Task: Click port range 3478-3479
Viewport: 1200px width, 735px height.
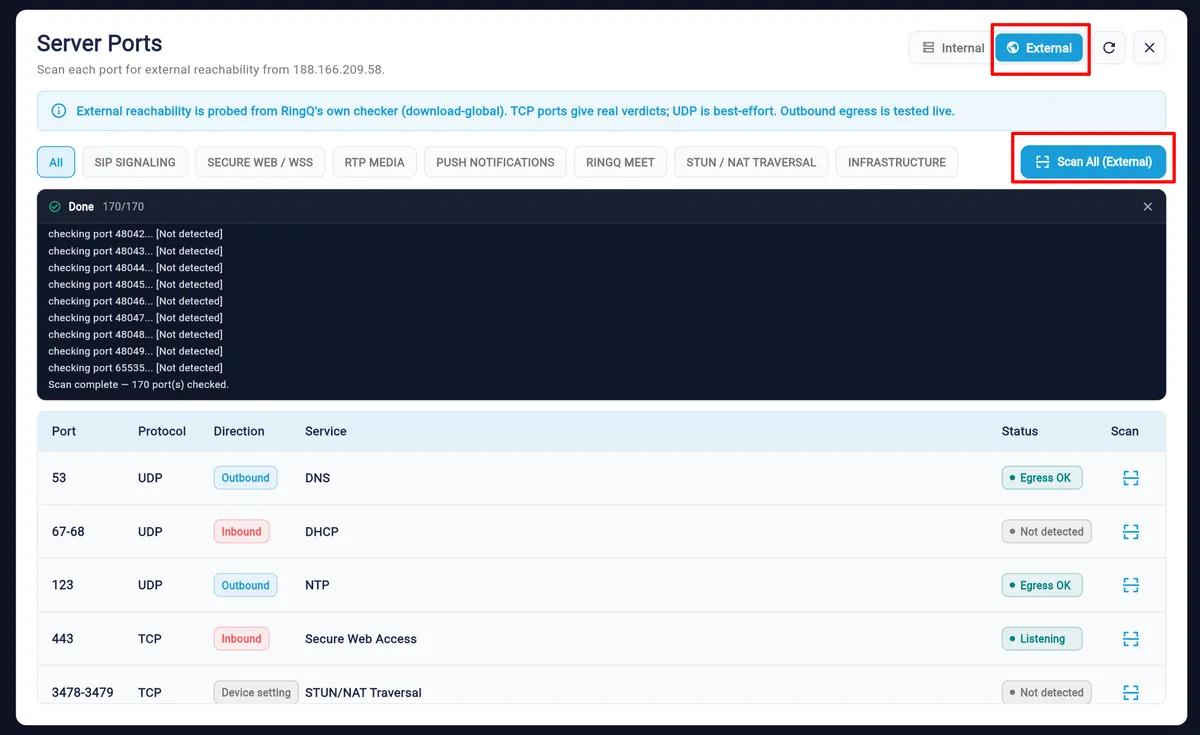Action: click(x=82, y=692)
